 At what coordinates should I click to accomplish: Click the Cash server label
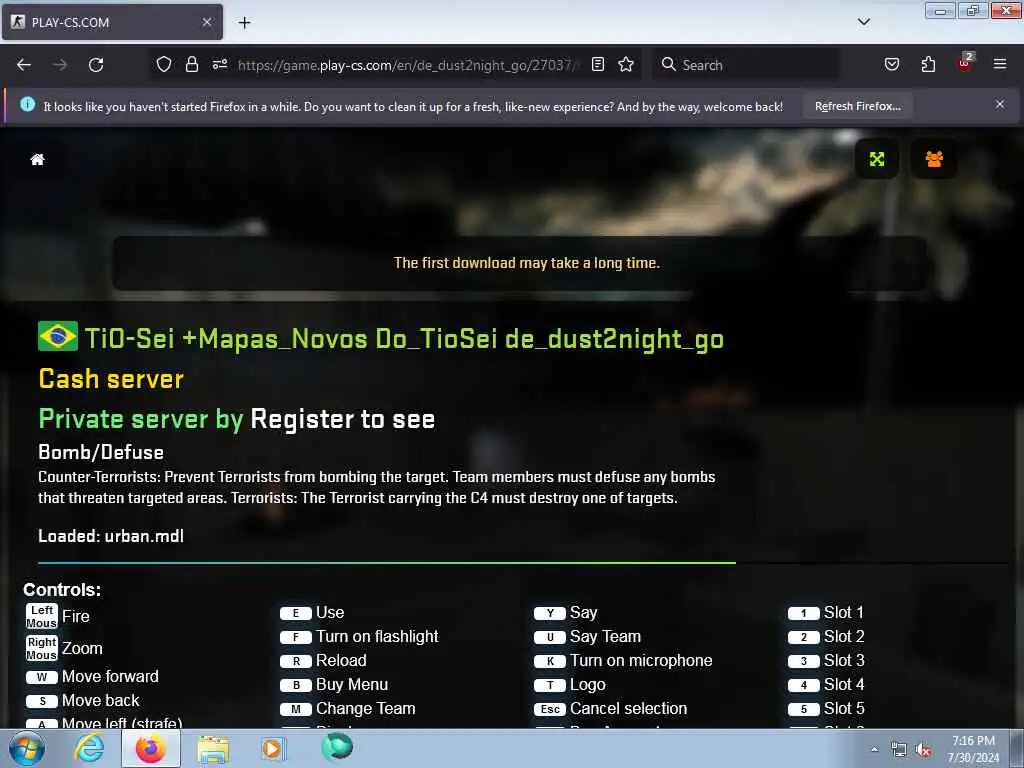tap(111, 379)
